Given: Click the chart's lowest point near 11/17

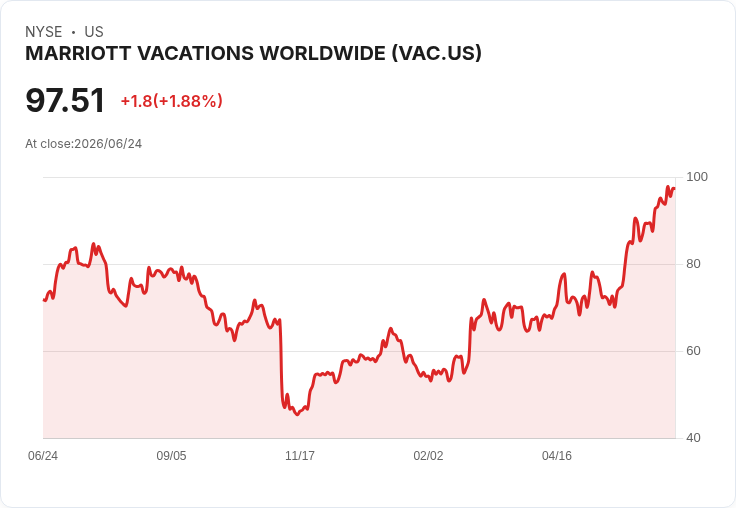Looking at the screenshot, I should pos(297,414).
